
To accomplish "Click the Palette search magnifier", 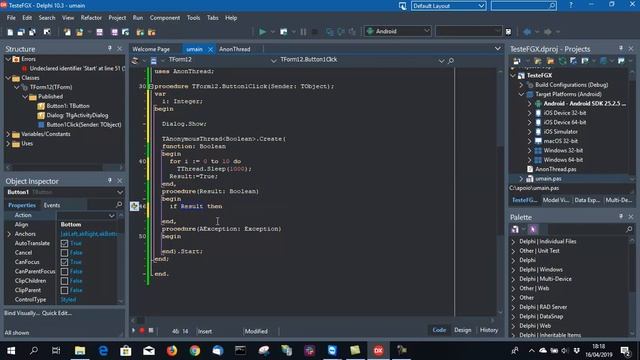I will coord(629,229).
